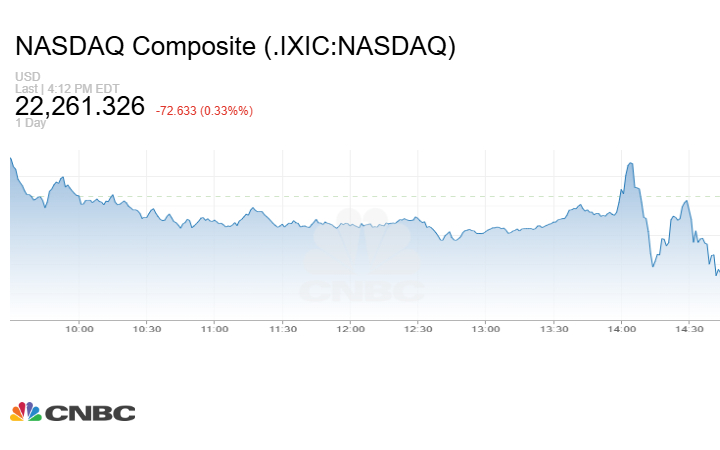
Task: Click the 10:00 time axis label
Action: tap(79, 328)
